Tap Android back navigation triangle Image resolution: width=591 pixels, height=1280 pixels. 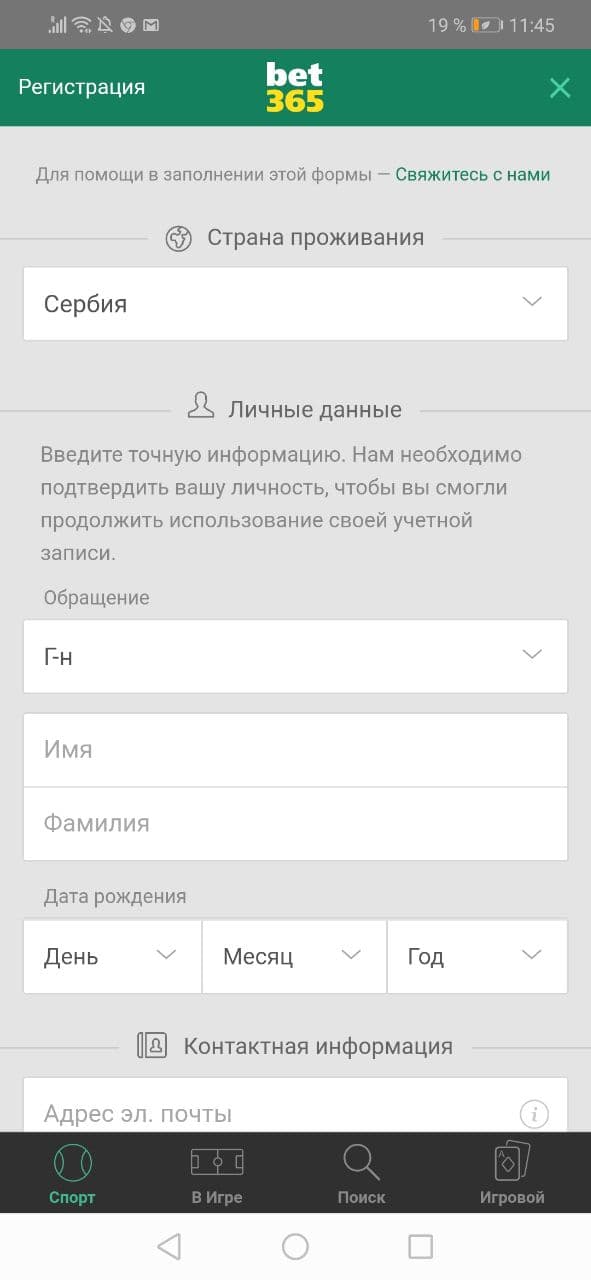coord(169,1246)
